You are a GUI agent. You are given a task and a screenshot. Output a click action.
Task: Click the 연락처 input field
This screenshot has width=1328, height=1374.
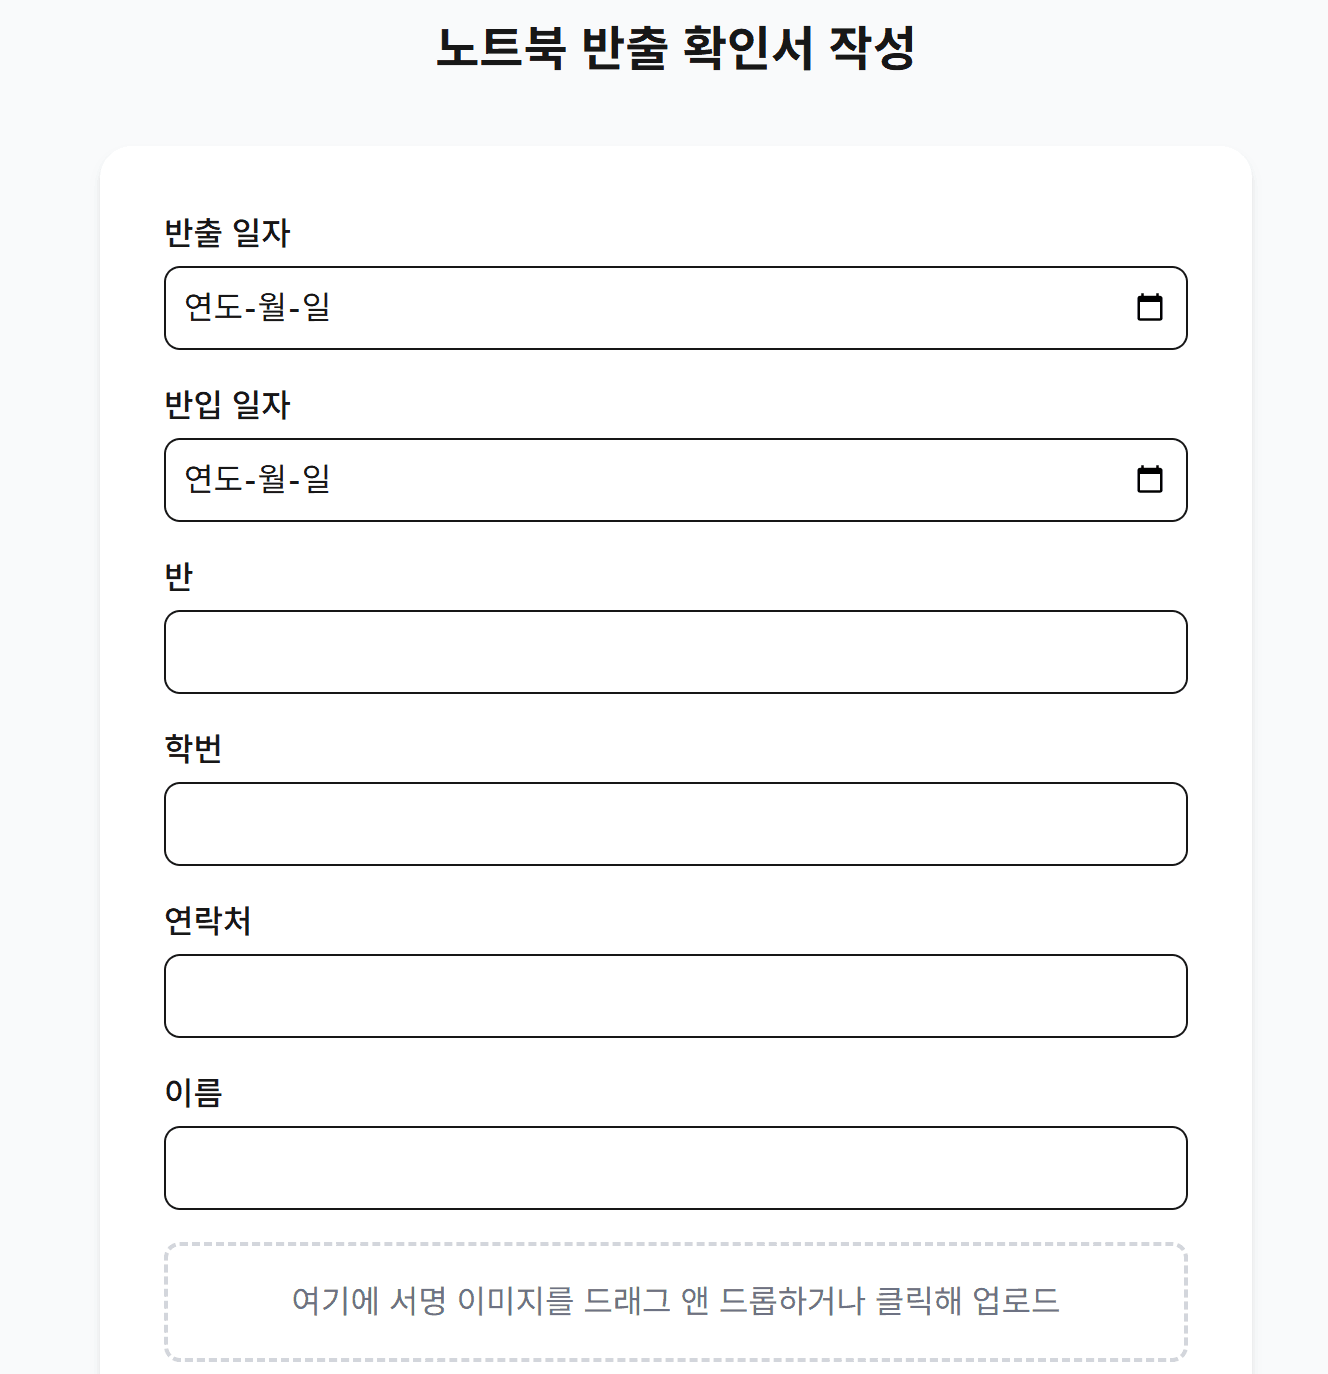(x=675, y=996)
